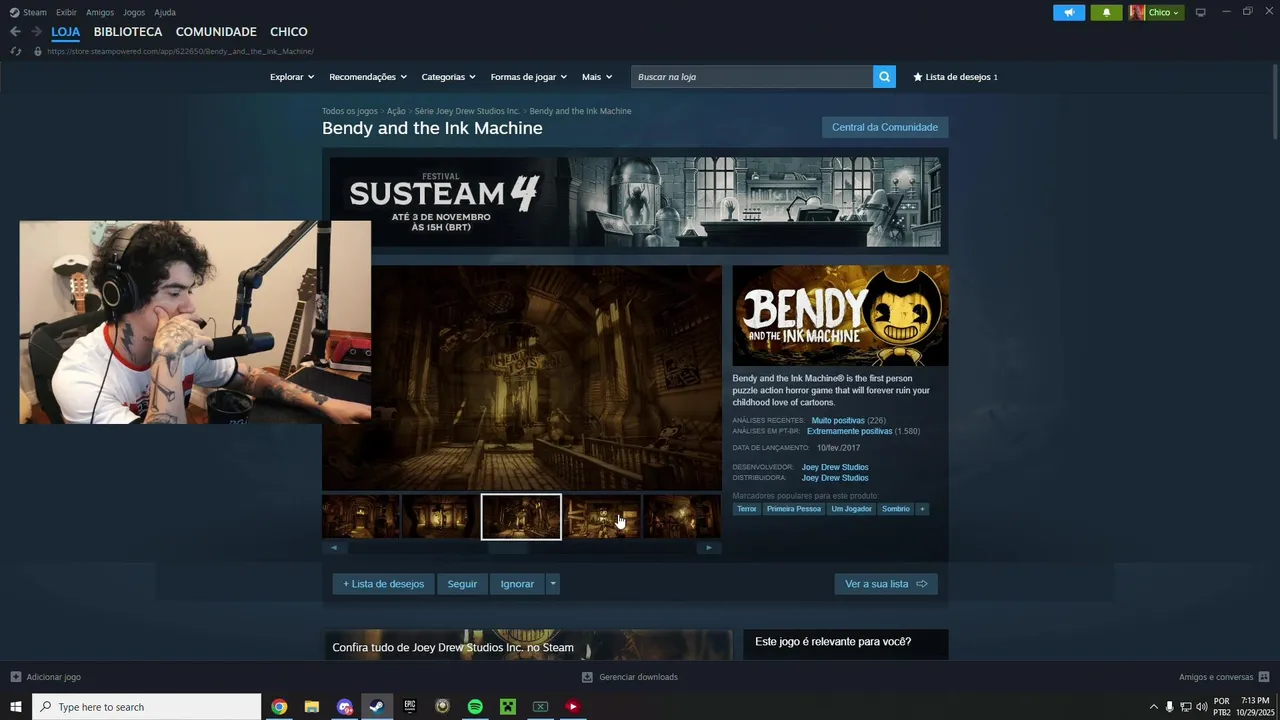Click the Big Picture mode monitor icon

(x=1201, y=13)
